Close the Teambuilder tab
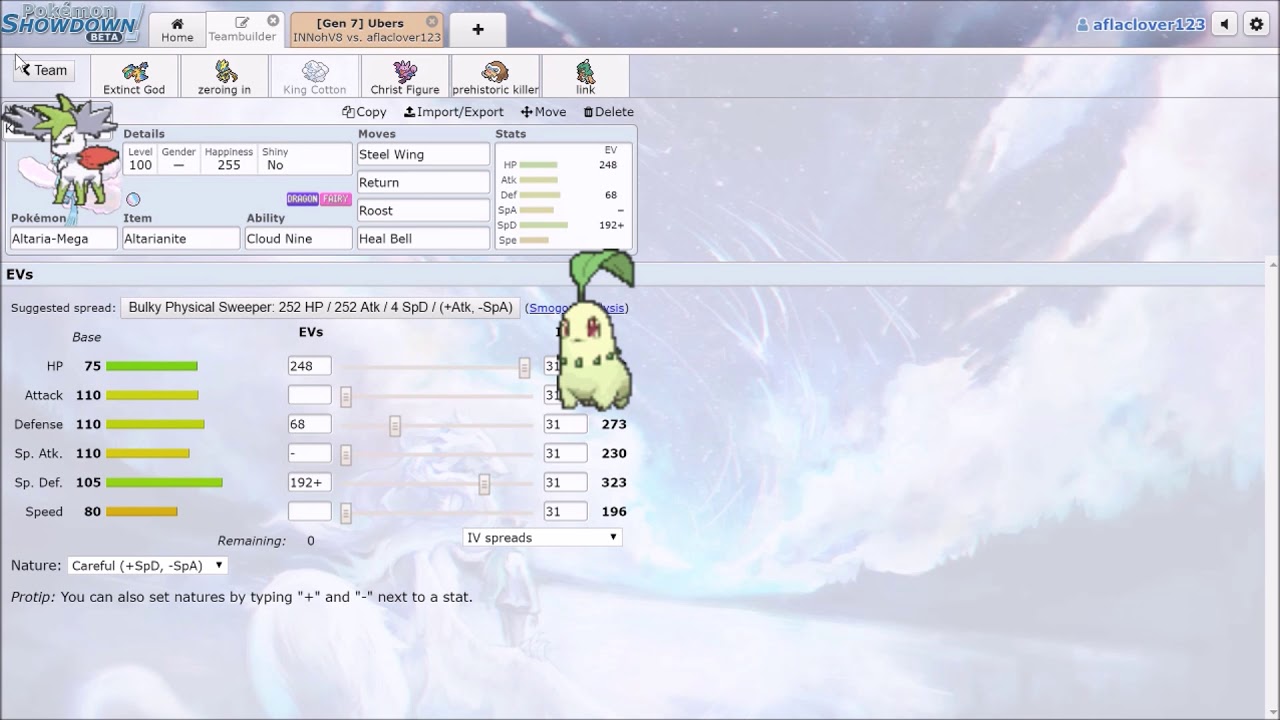 pos(273,21)
